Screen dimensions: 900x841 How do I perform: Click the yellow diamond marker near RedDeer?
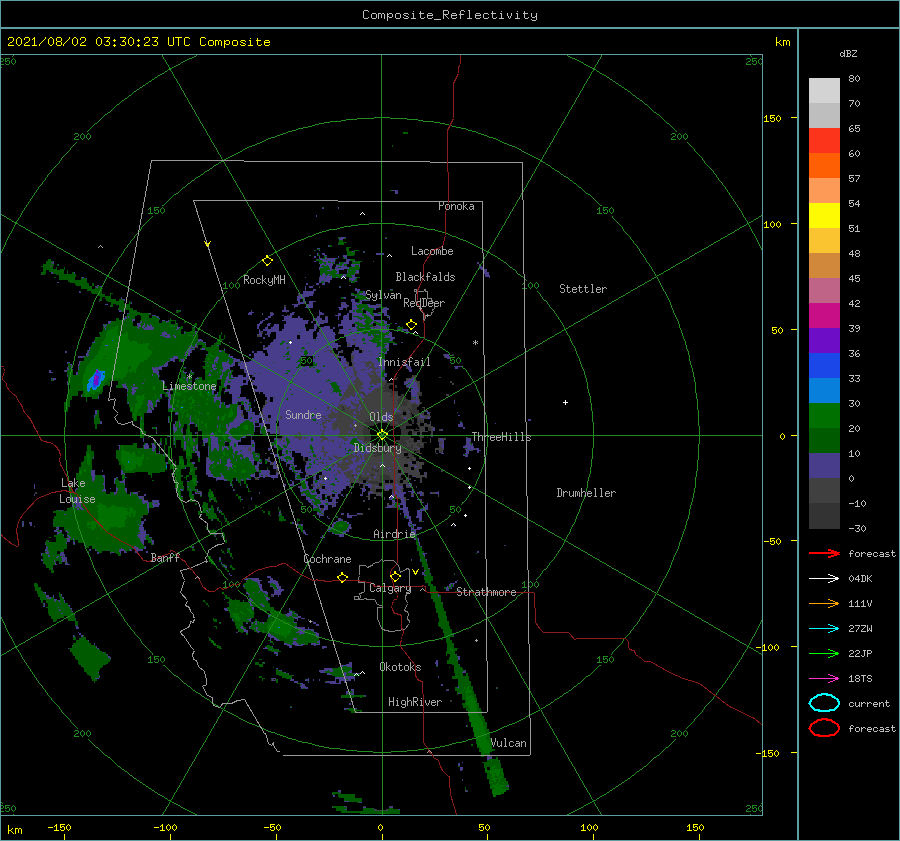click(412, 325)
